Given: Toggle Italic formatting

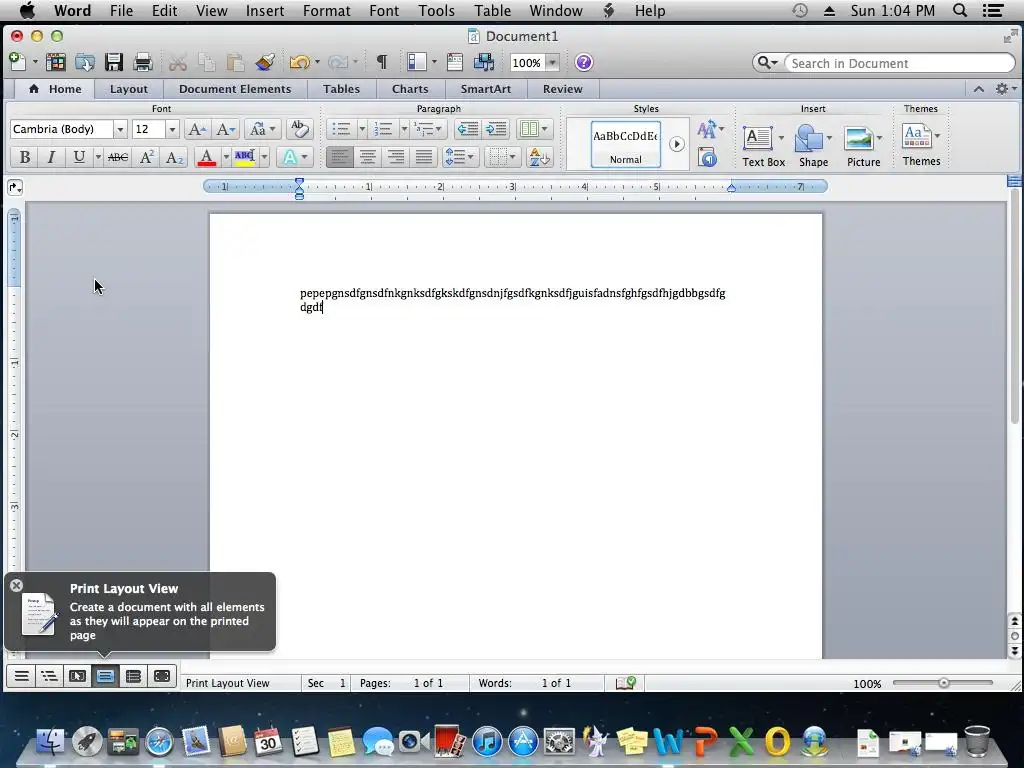Looking at the screenshot, I should click(51, 157).
